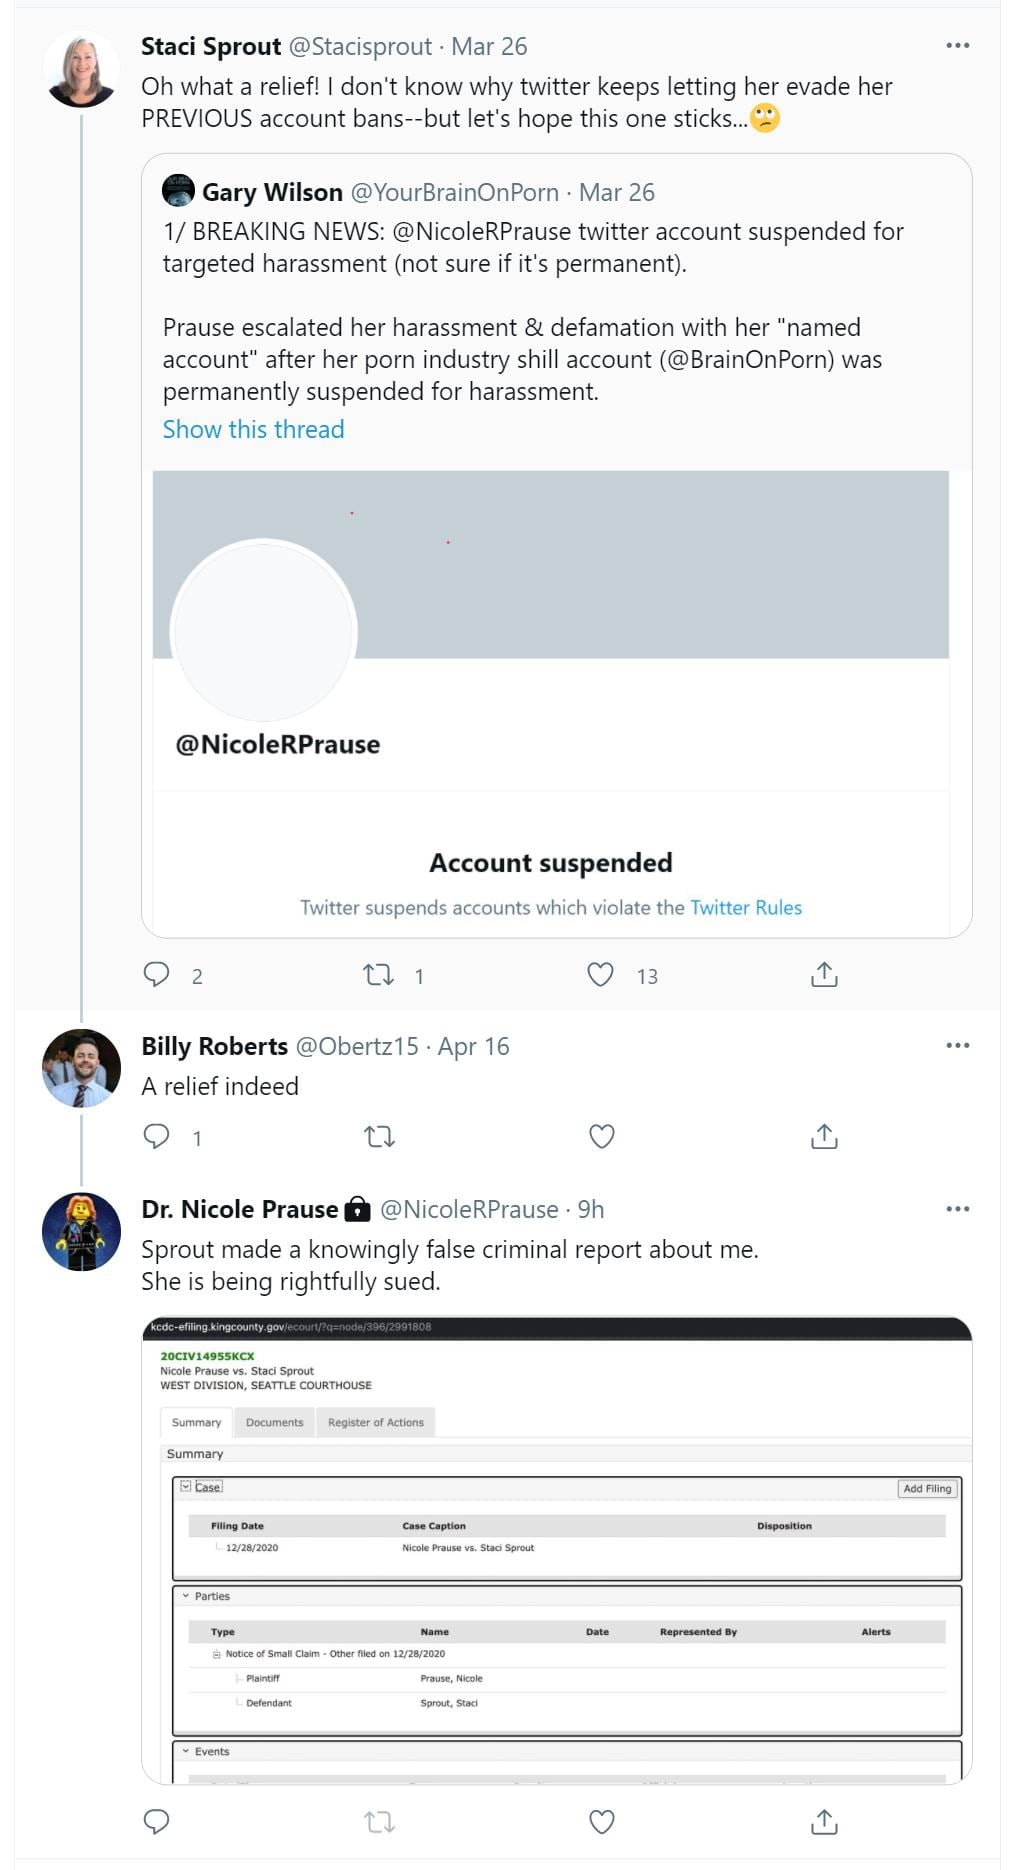Reply to Dr. Nicole Prause's tweet
The image size is (1018, 1870).
(x=157, y=1821)
